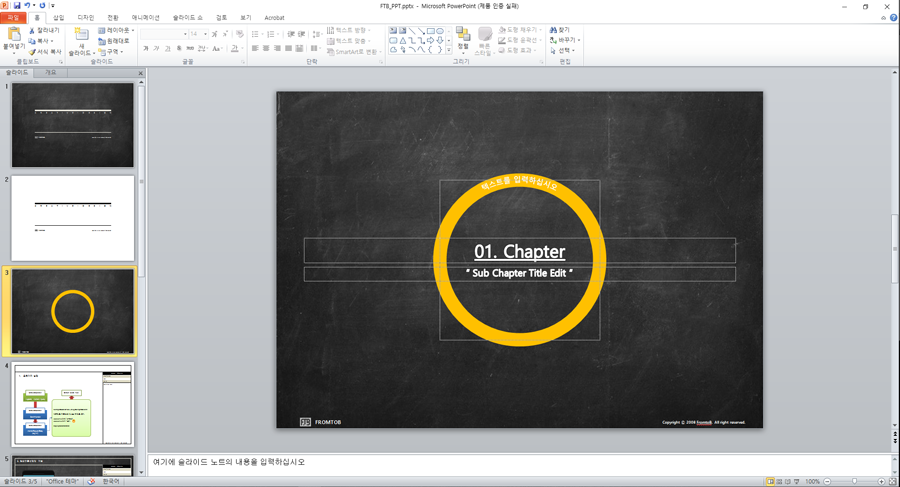Switch to Normal view in status bar
This screenshot has width=900, height=487.
point(769,481)
